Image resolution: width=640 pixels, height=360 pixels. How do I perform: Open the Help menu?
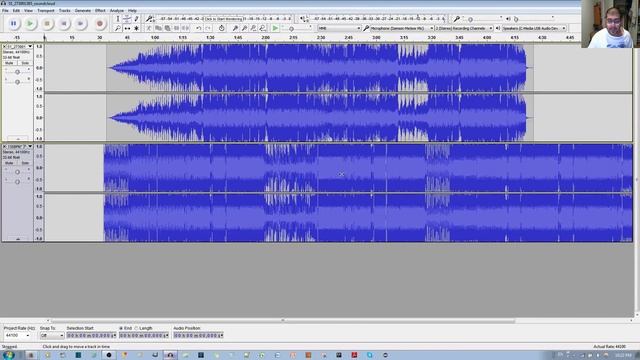point(132,10)
